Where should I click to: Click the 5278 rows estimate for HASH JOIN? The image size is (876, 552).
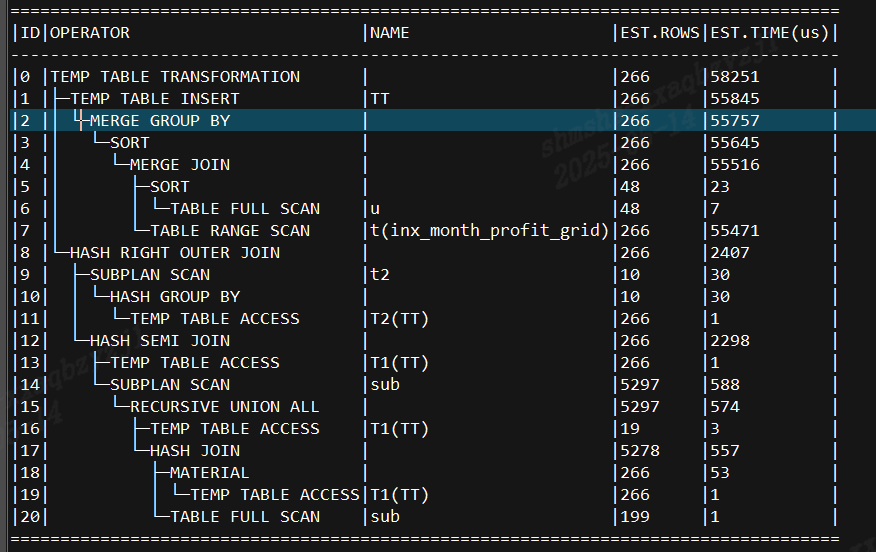pos(640,451)
